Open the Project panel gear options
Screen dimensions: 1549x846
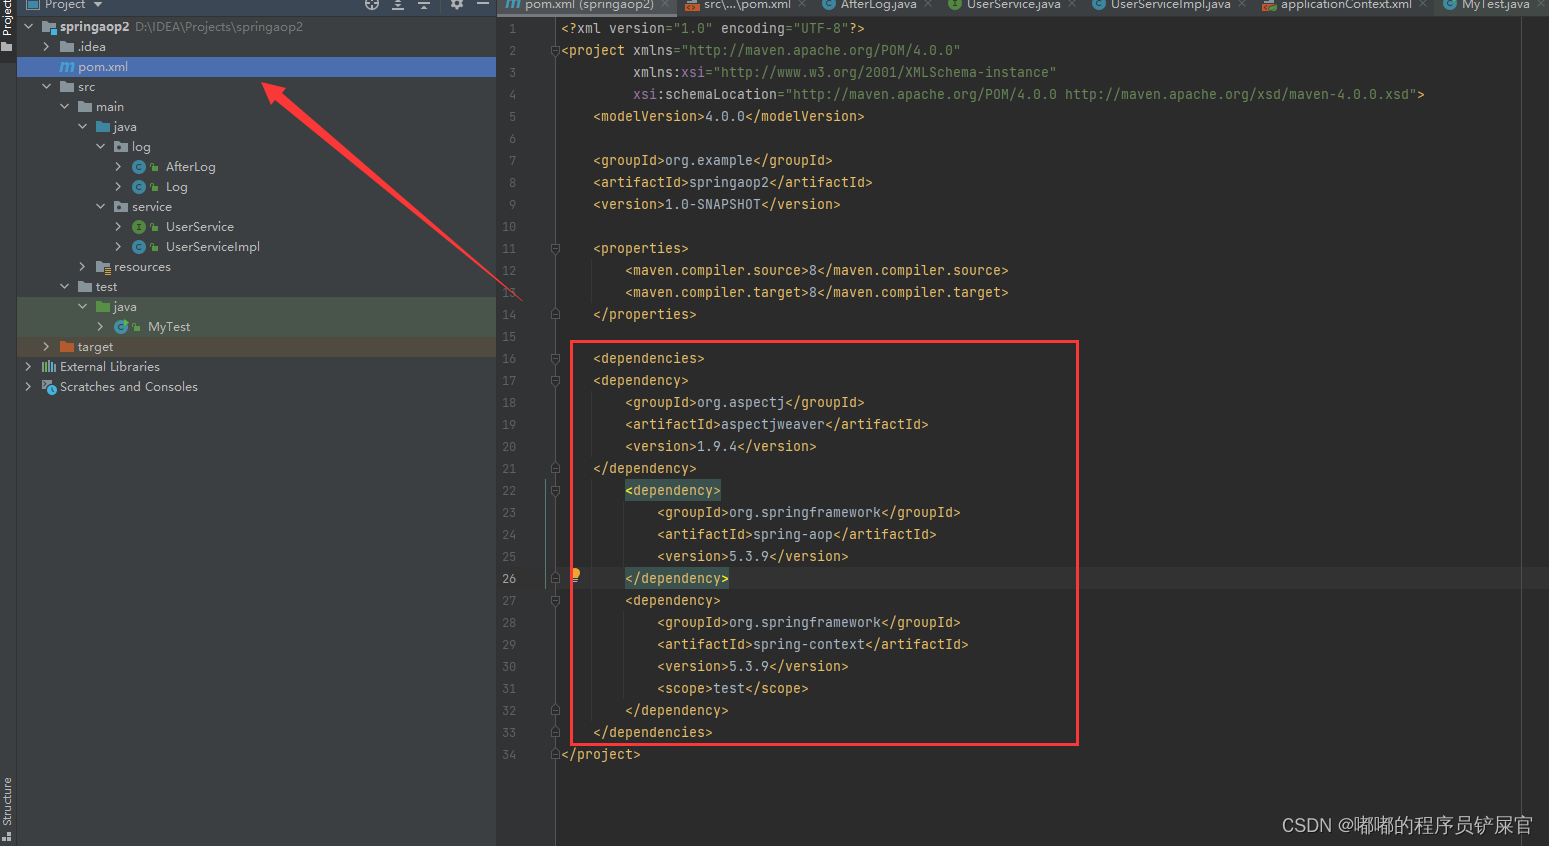pos(457,4)
